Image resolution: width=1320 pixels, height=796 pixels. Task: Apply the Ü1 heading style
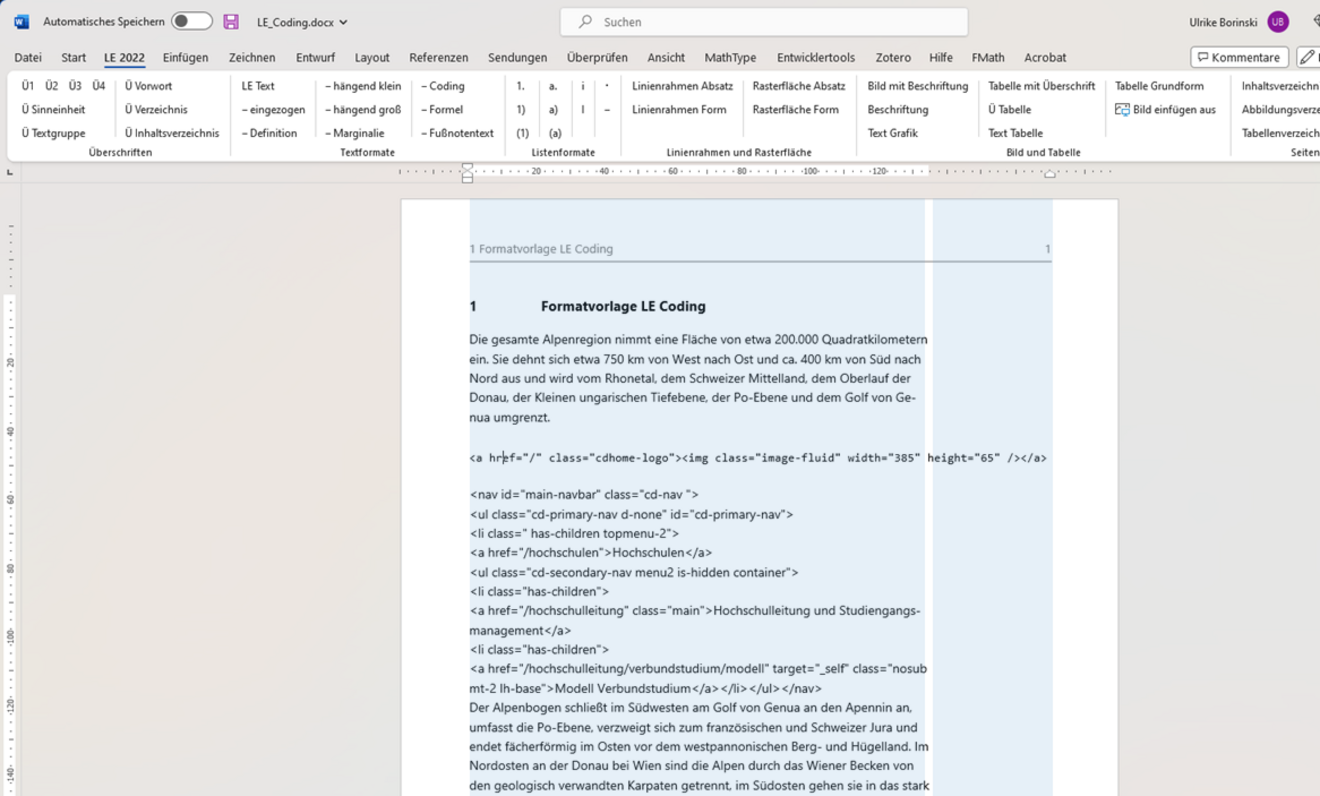tap(28, 86)
